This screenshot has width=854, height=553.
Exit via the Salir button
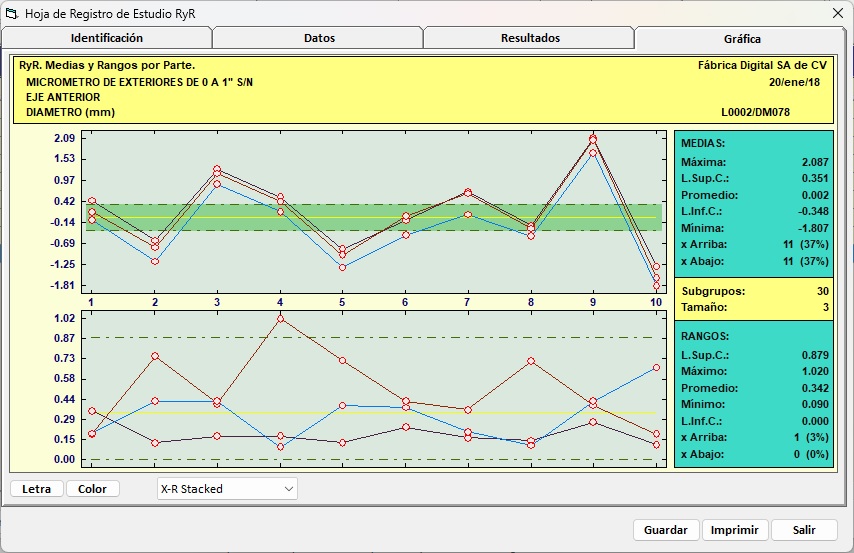tap(804, 530)
